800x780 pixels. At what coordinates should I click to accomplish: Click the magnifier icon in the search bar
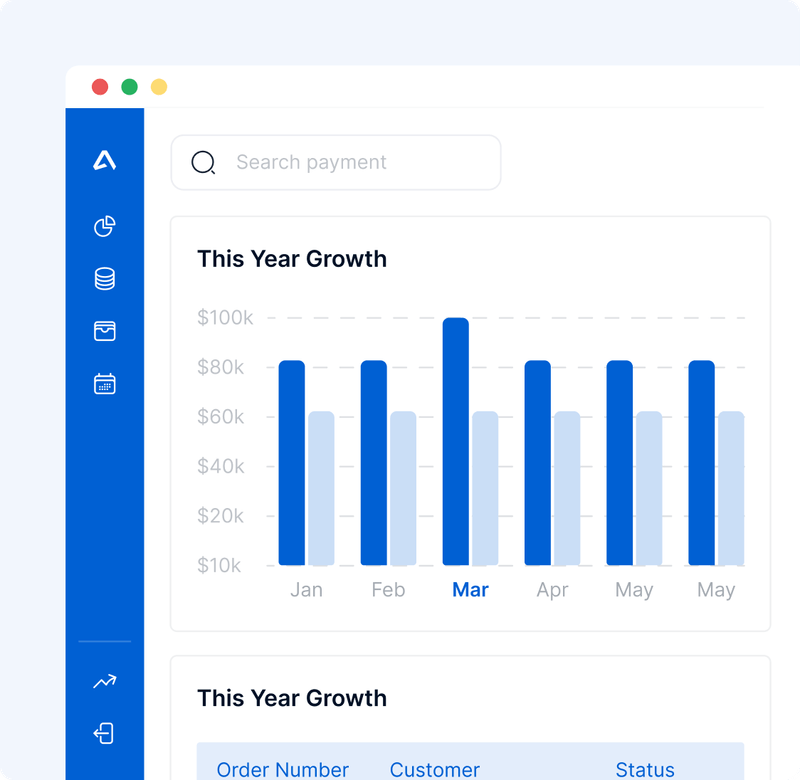203,162
